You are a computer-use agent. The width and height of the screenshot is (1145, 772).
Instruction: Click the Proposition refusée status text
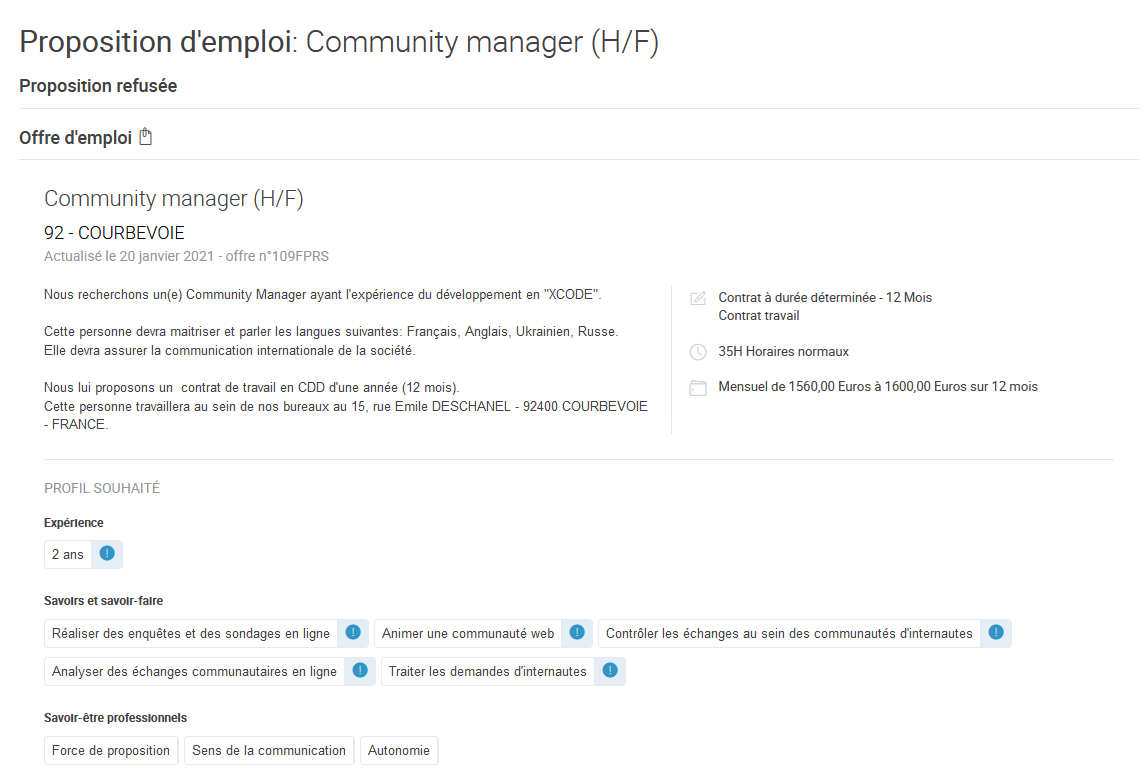[x=98, y=86]
